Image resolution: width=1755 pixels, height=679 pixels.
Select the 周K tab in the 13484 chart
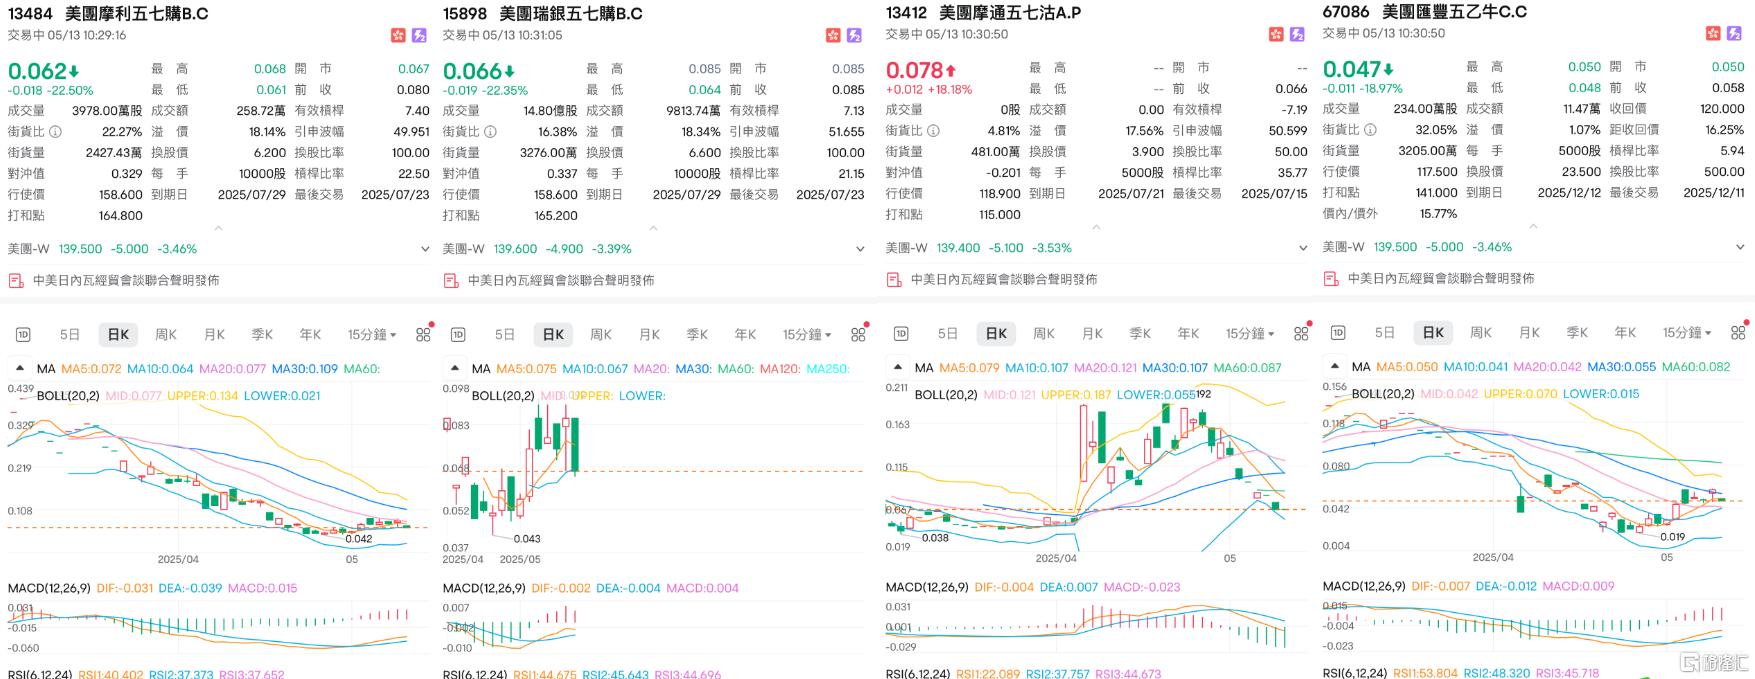[166, 335]
